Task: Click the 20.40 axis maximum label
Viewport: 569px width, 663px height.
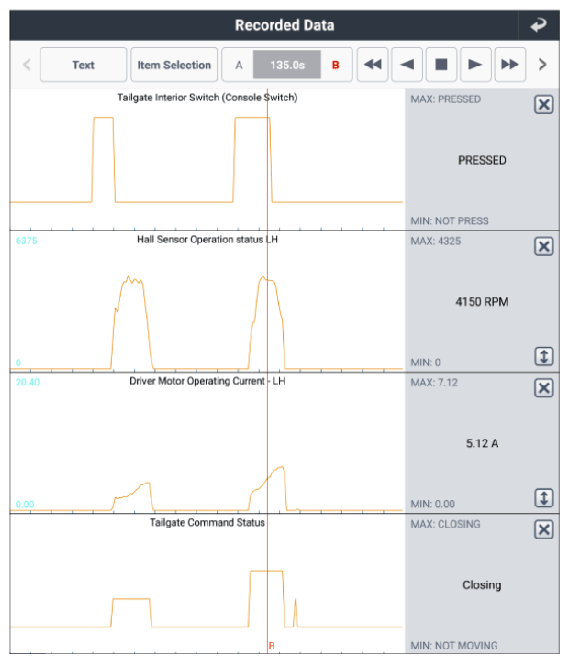Action: [x=27, y=382]
